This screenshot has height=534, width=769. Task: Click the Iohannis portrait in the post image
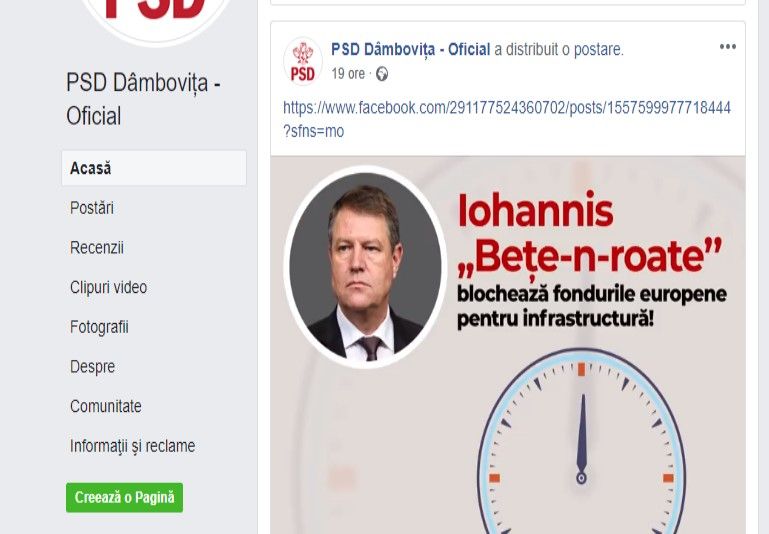(x=365, y=267)
